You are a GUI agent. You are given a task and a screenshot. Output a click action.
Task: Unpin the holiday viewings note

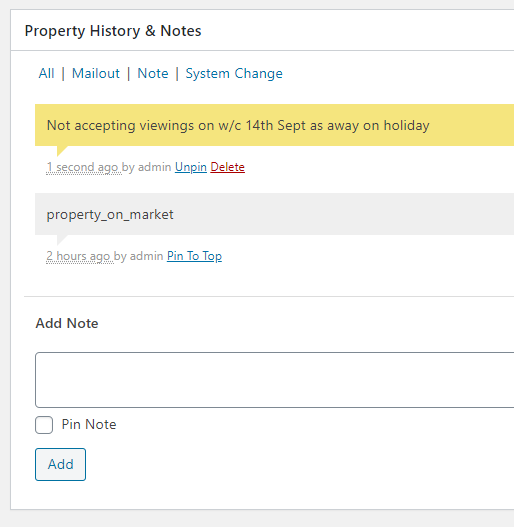click(191, 167)
